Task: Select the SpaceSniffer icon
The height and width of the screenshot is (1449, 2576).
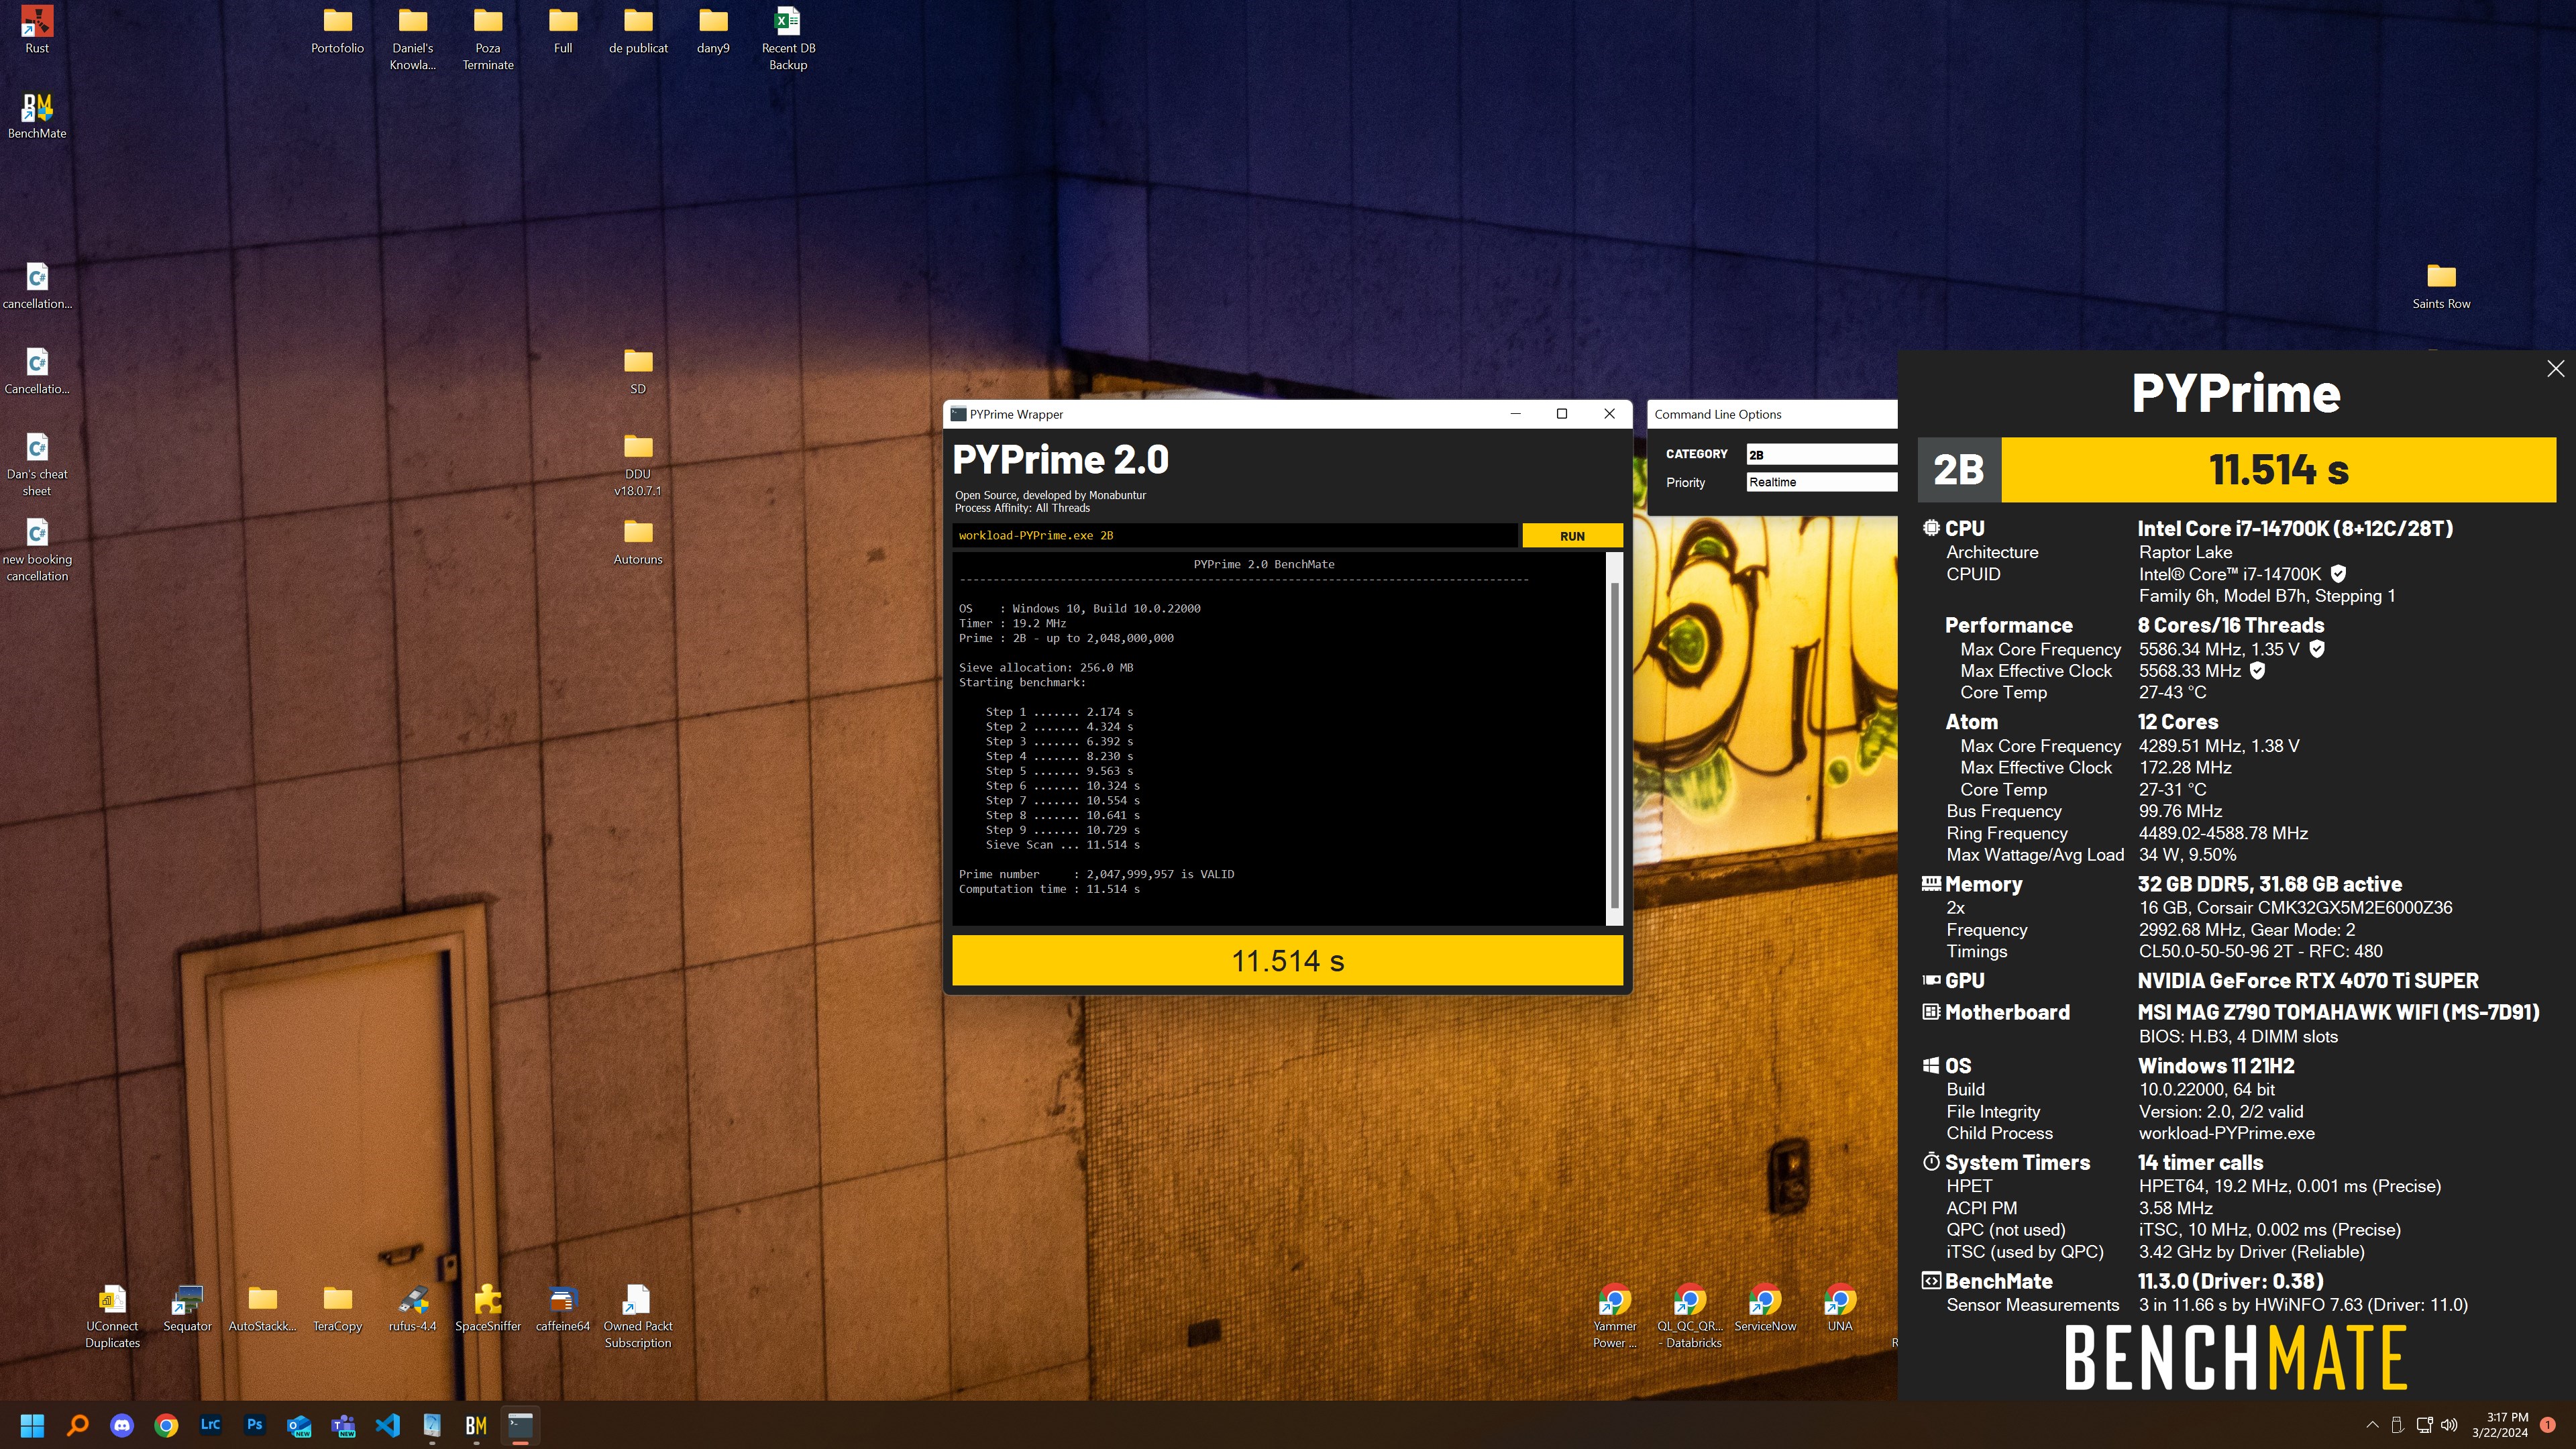Action: click(x=488, y=1308)
